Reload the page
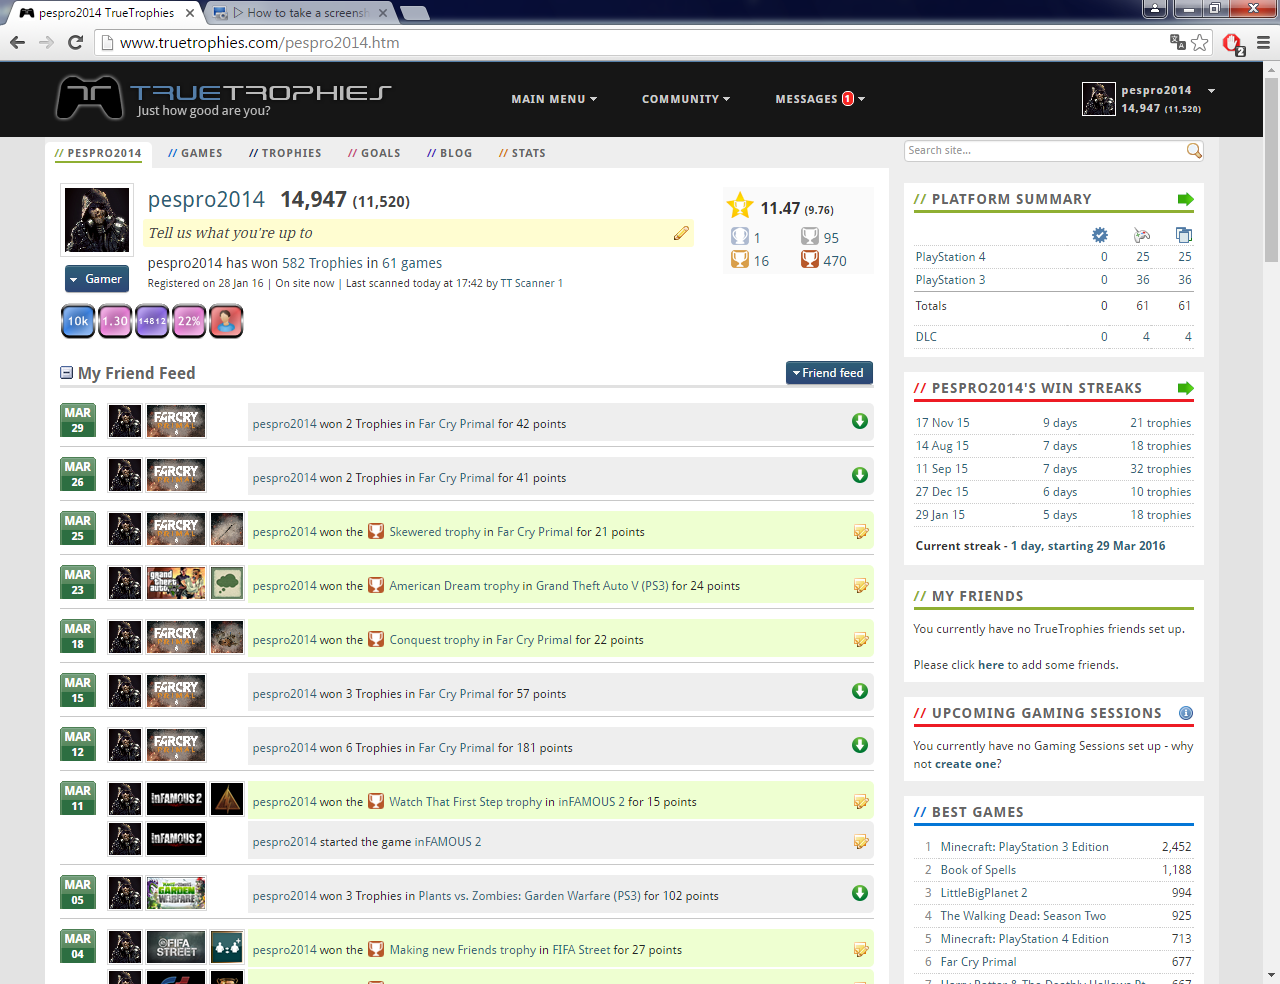The height and width of the screenshot is (984, 1280). [x=75, y=42]
